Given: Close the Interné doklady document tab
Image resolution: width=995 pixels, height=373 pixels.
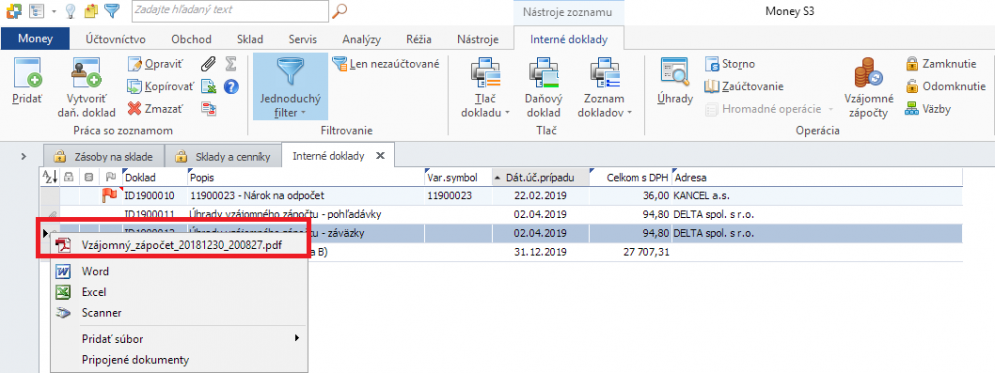Looking at the screenshot, I should [x=381, y=155].
